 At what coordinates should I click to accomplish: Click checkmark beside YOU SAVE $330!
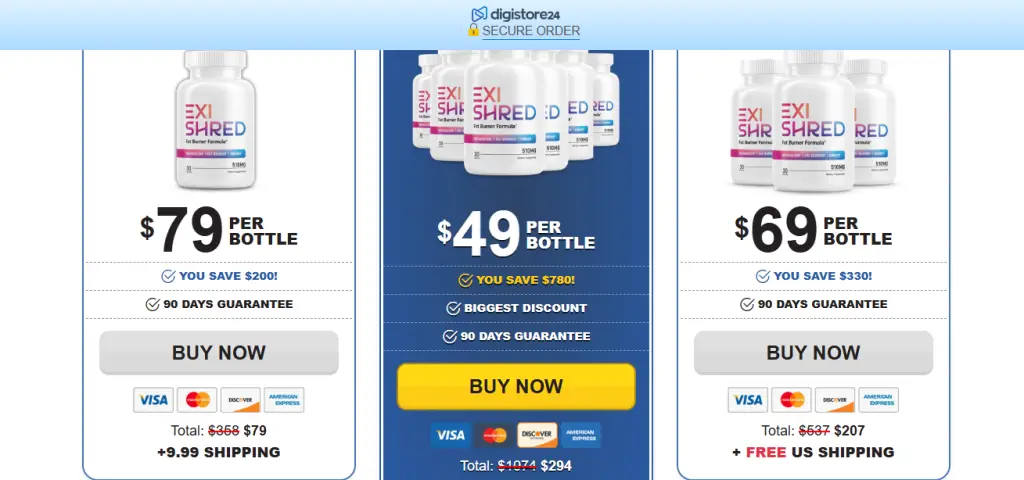(762, 276)
